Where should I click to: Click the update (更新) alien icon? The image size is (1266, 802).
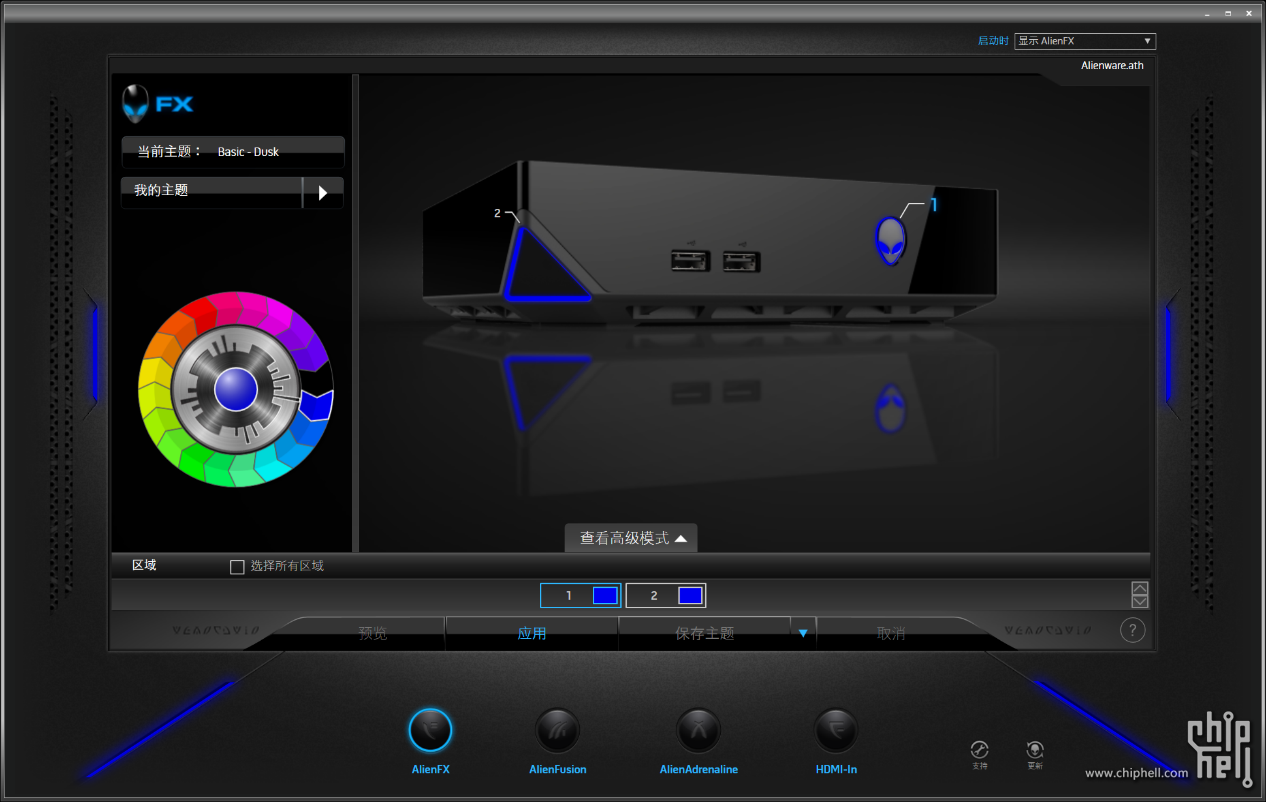(x=1035, y=749)
